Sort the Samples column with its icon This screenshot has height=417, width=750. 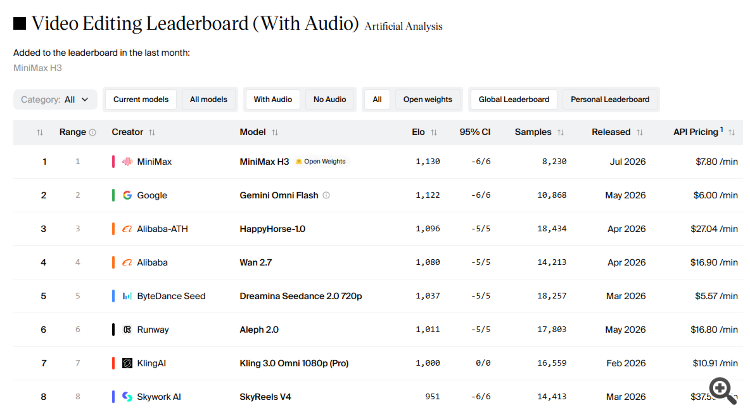[561, 132]
